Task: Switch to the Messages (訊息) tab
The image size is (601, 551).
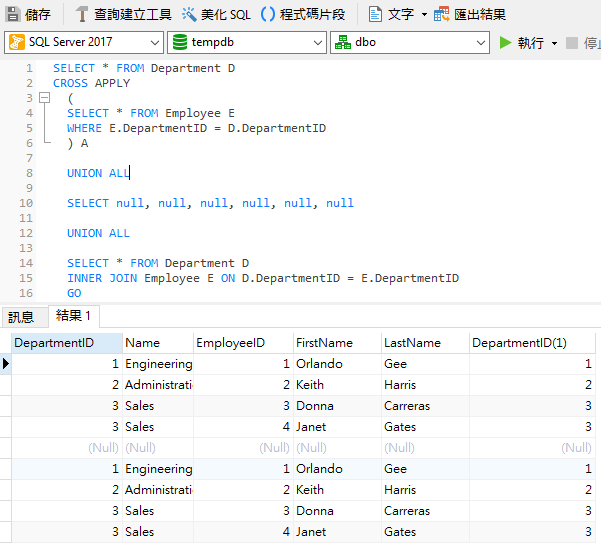Action: (21, 316)
